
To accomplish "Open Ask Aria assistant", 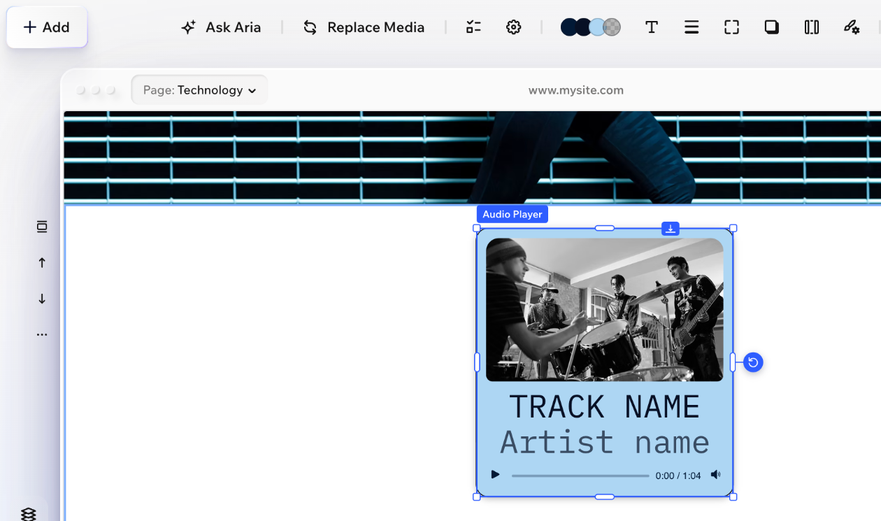I will pos(221,27).
